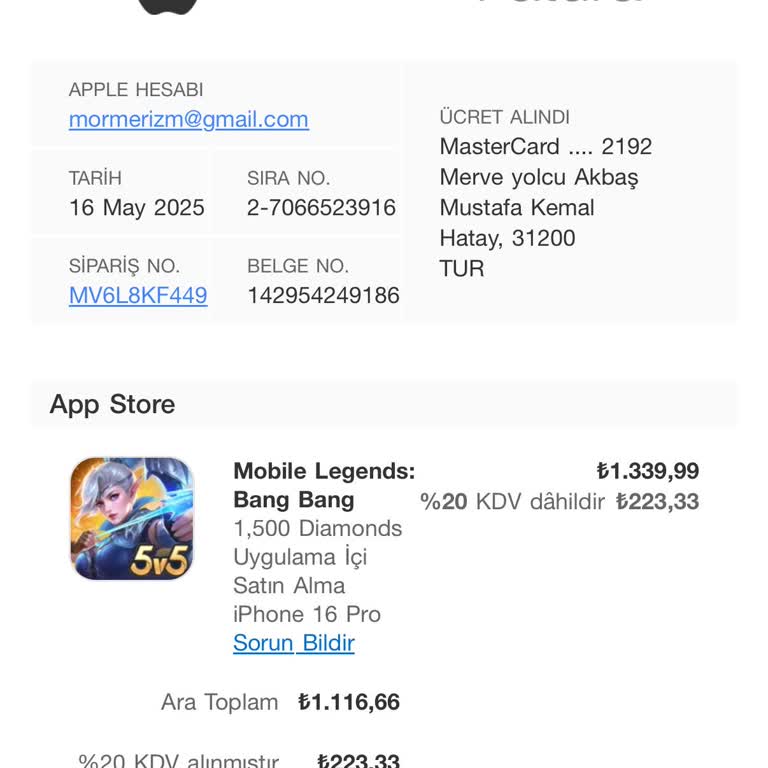Click the ₺1.339,99 item price
Image resolution: width=768 pixels, height=768 pixels.
647,471
